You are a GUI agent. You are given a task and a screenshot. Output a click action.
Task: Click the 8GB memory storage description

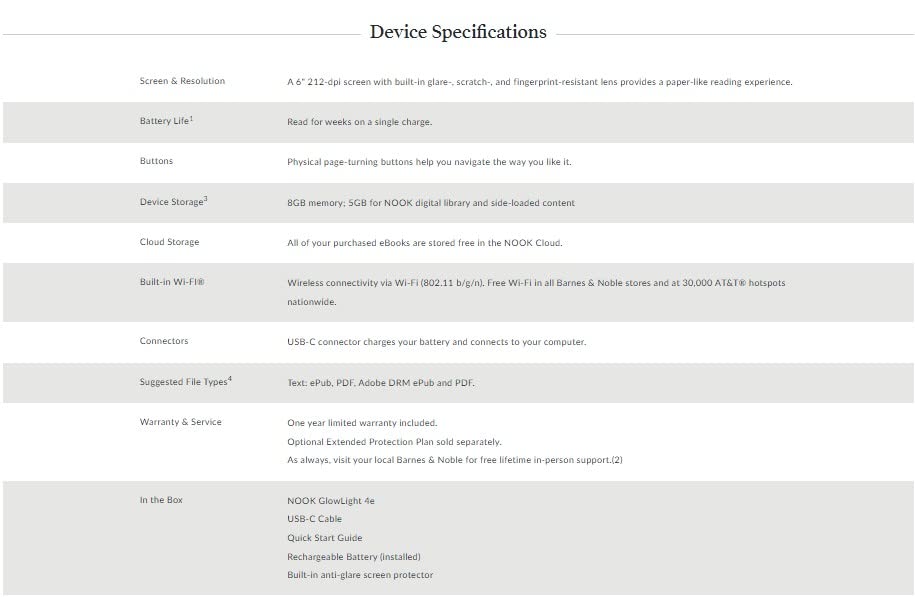431,203
